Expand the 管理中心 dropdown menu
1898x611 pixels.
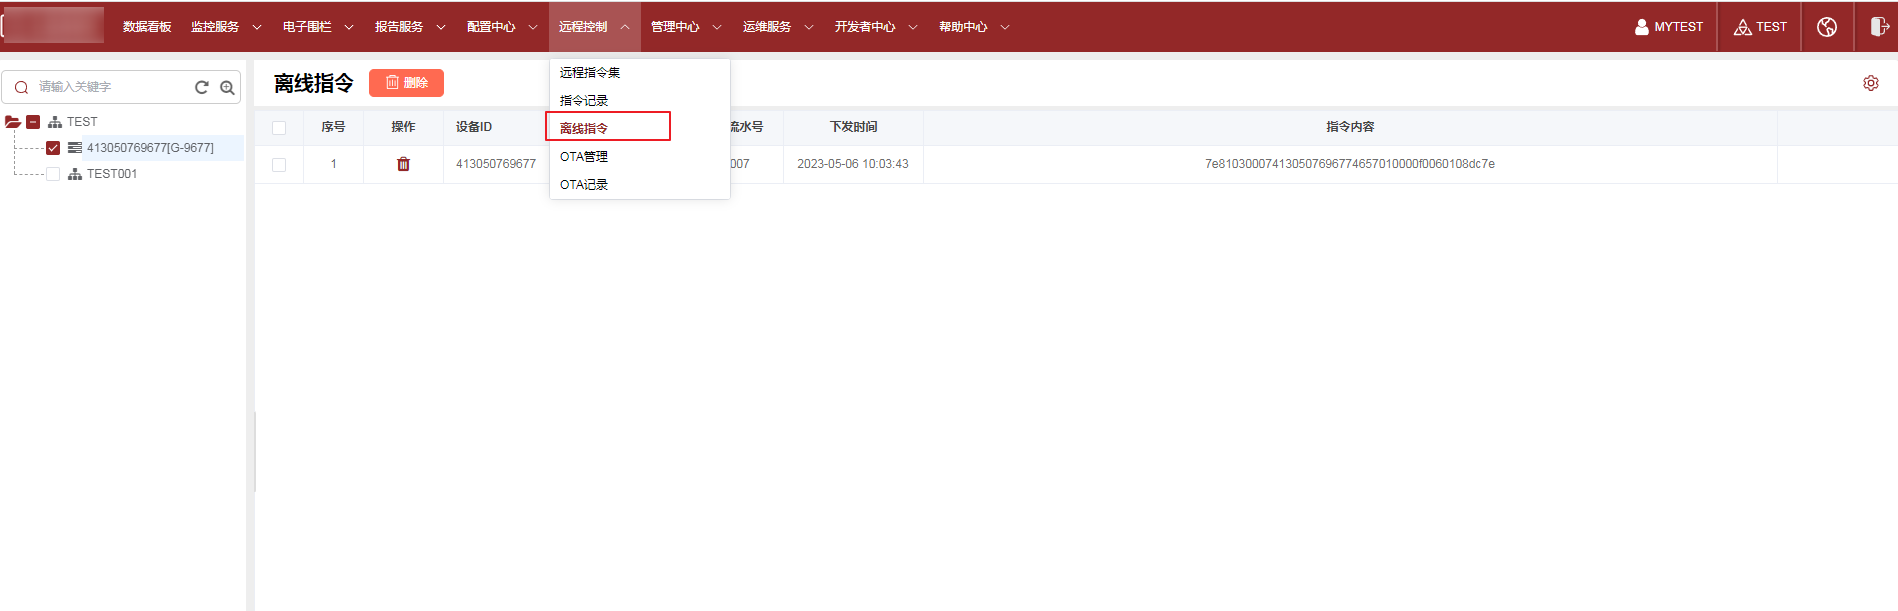pos(685,27)
